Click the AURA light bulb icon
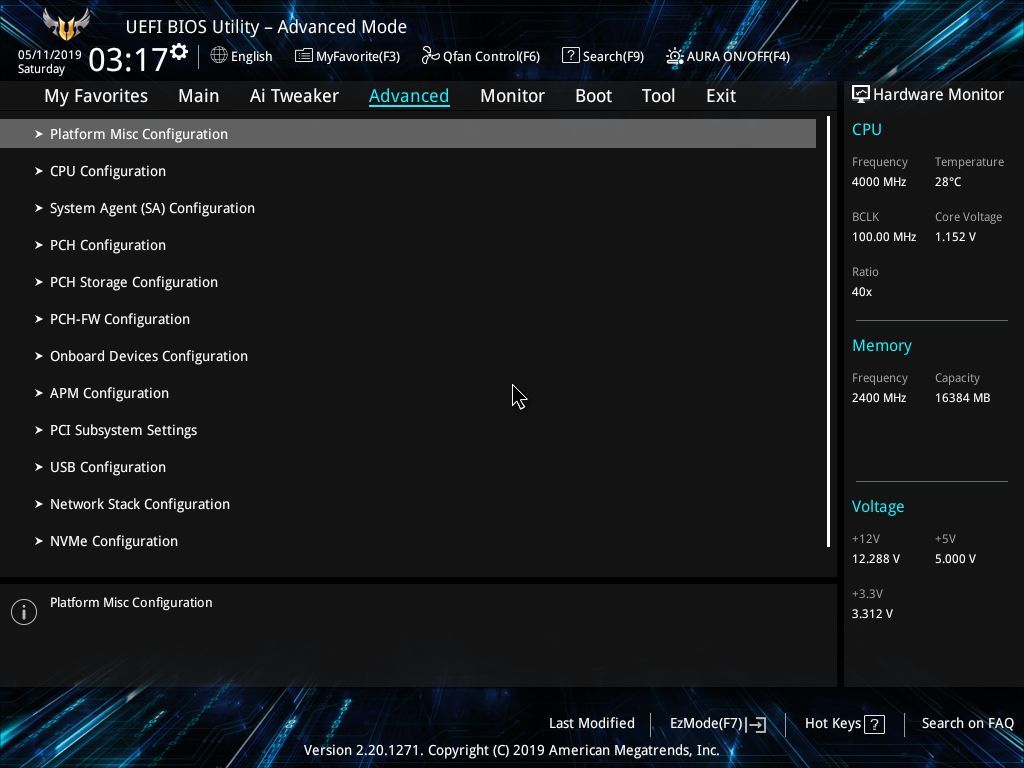Viewport: 1024px width, 768px height. click(675, 56)
